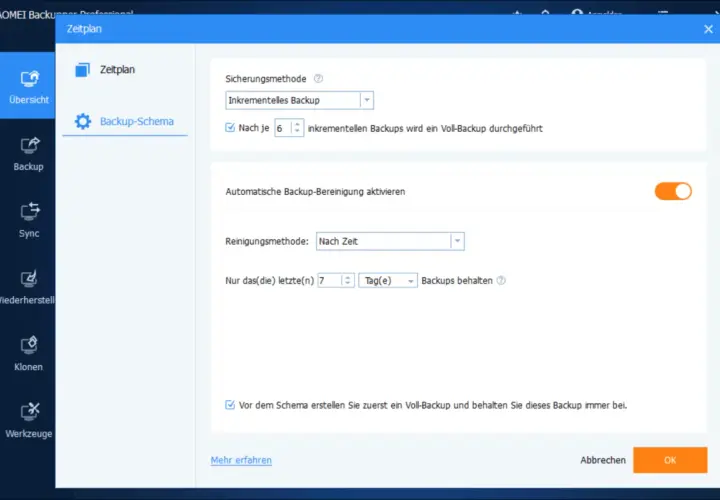This screenshot has height=500, width=720.
Task: Show help next to Backups behalten
Action: coord(501,281)
